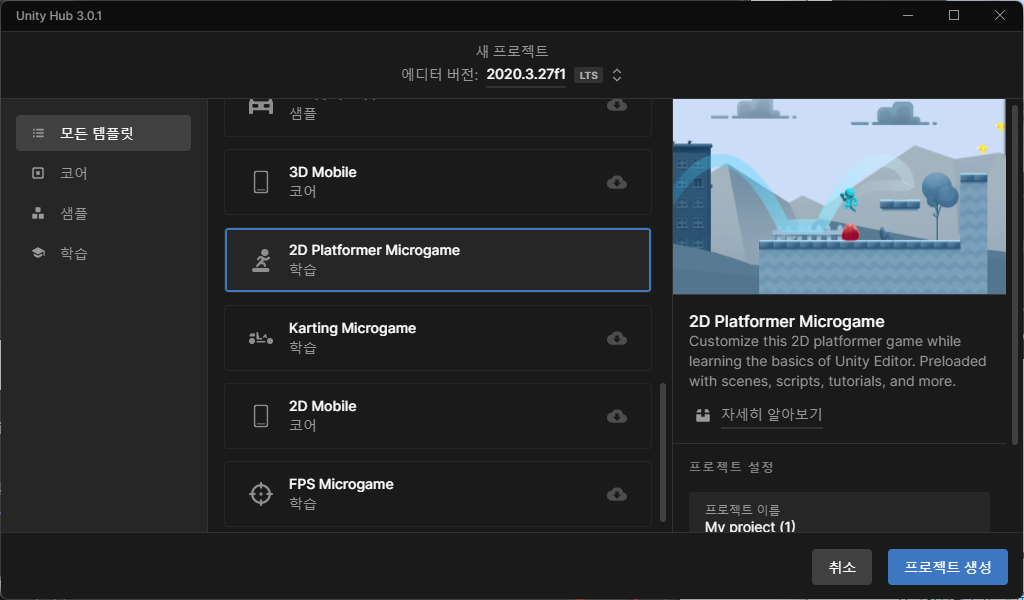Click the 2020.3.27f1 editor version text
Viewport: 1024px width, 600px height.
[526, 74]
